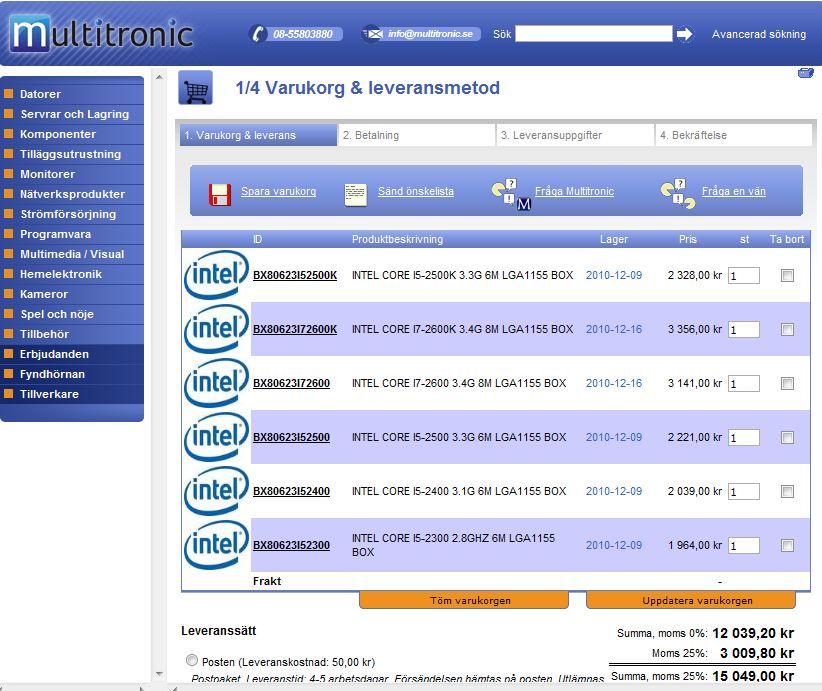Click Töm varukorgen button

tap(464, 600)
